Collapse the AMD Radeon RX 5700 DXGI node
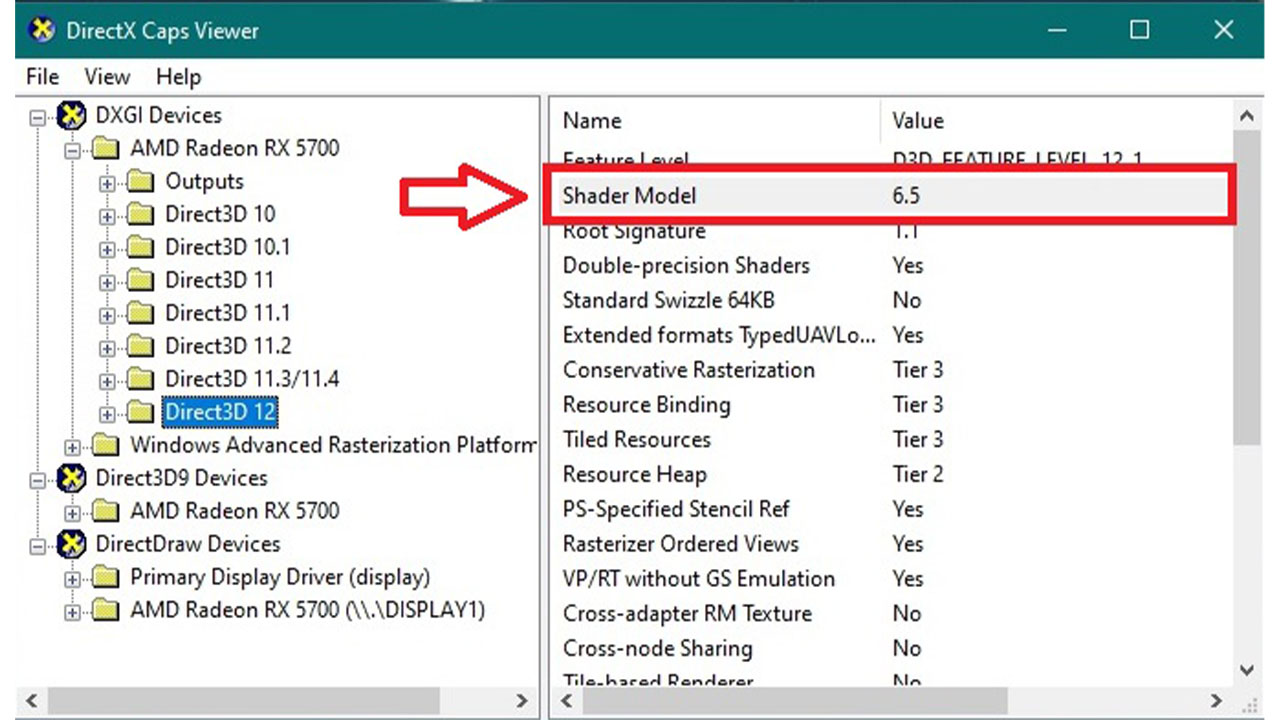The height and width of the screenshot is (720, 1280). coord(73,150)
